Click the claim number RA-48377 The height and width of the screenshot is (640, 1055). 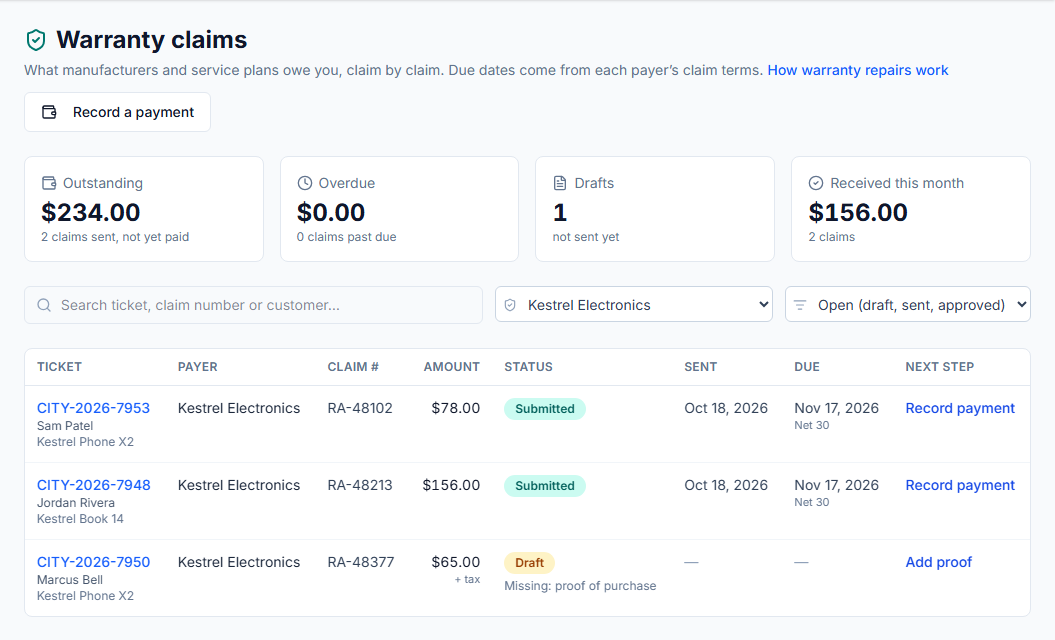[361, 562]
